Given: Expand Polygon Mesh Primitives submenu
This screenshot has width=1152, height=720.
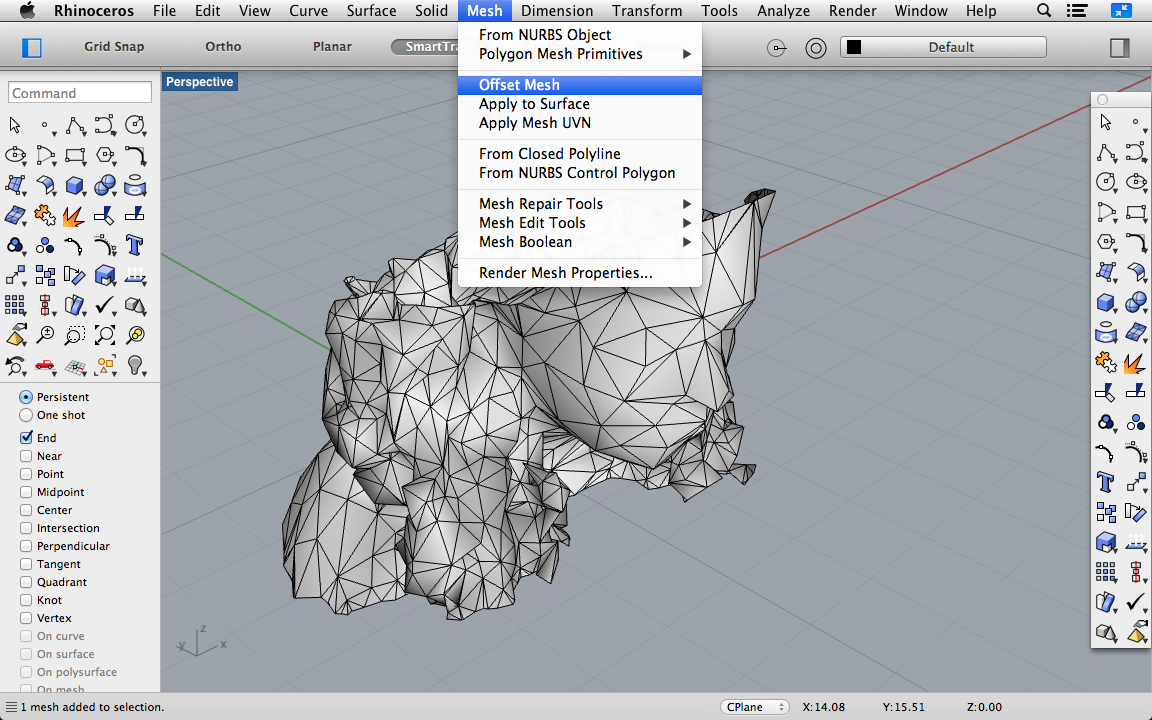Looking at the screenshot, I should (x=580, y=54).
